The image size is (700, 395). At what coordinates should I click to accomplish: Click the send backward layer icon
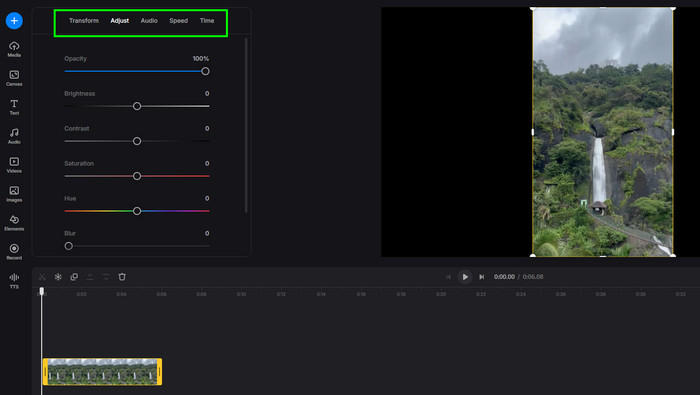point(106,277)
